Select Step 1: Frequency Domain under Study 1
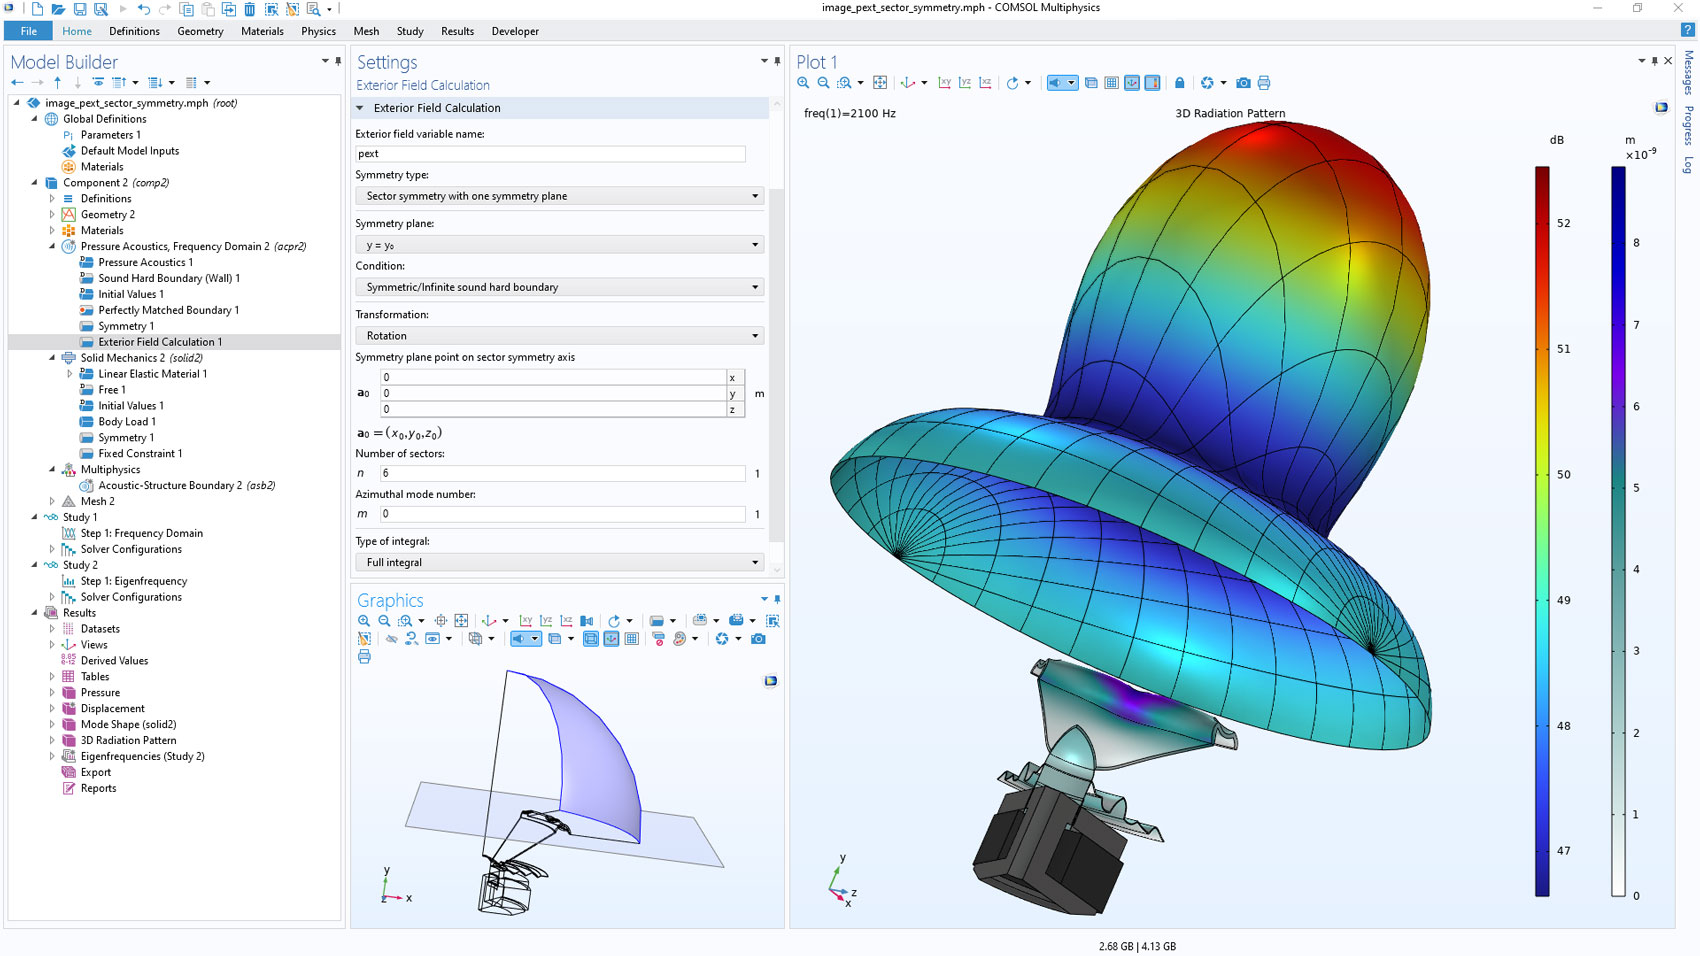Image resolution: width=1700 pixels, height=956 pixels. (x=141, y=534)
